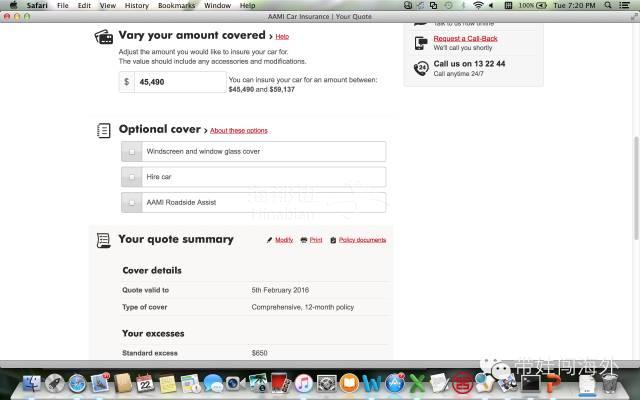640x400 pixels.
Task: Open Spotlight search magnifier in menu bar
Action: [608, 5]
